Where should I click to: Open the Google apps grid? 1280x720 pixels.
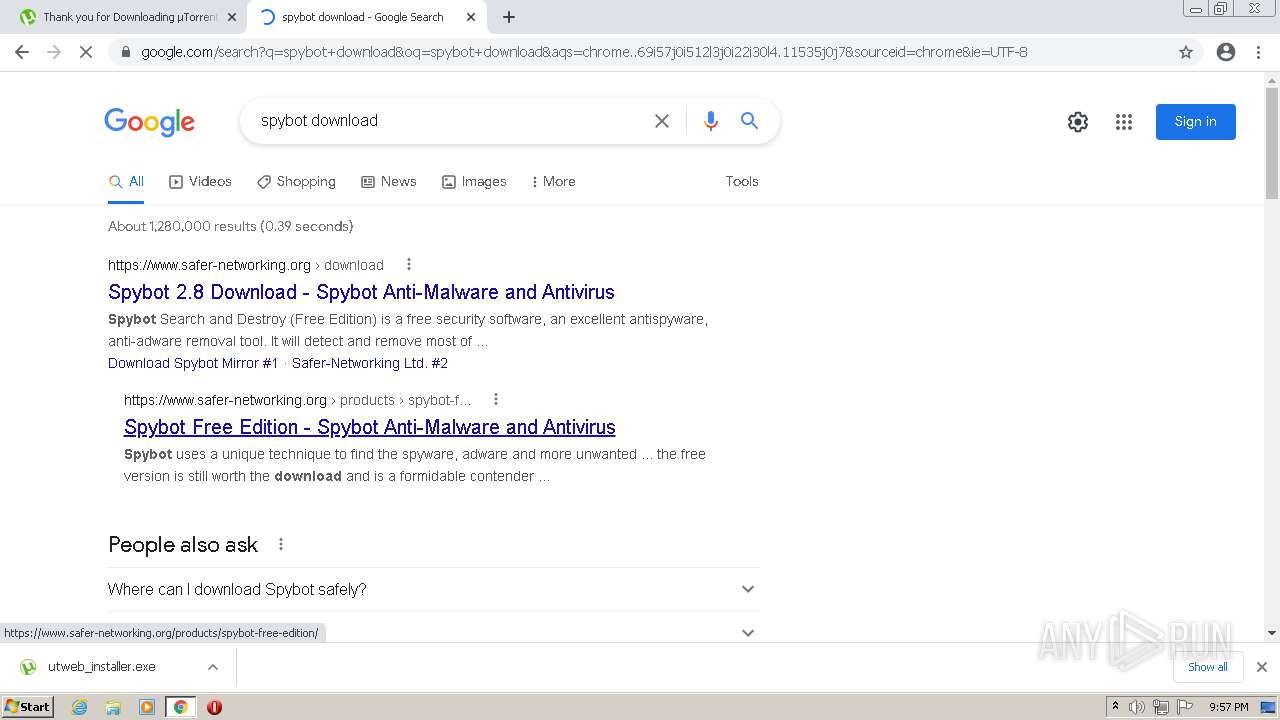coord(1124,122)
